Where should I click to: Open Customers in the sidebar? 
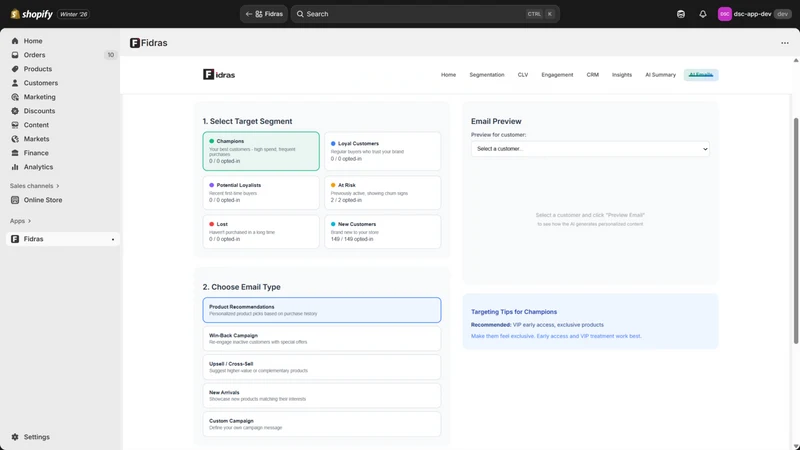40,83
